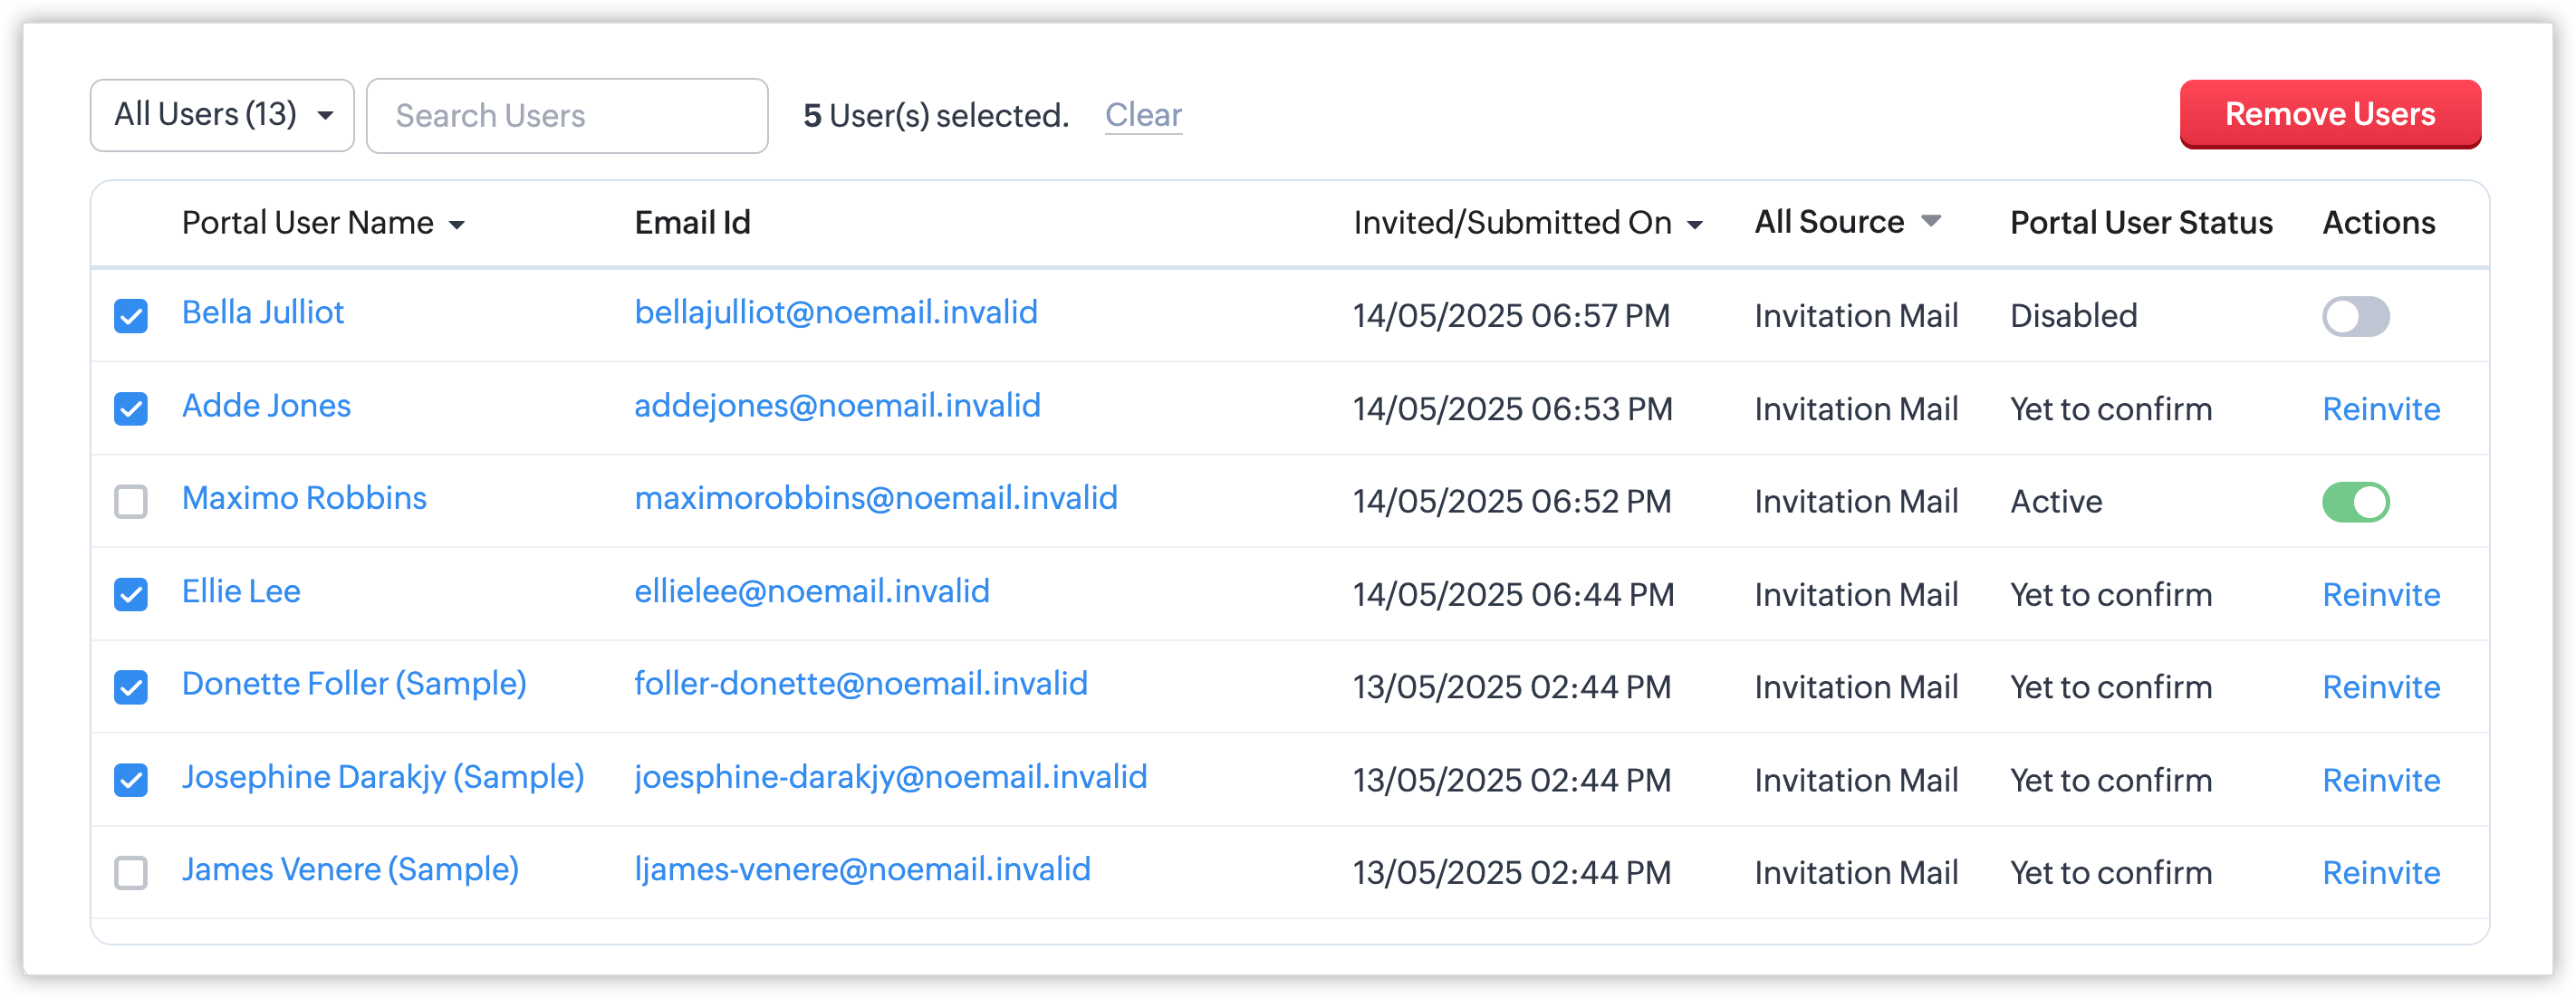2576x998 pixels.
Task: Click the maximorobbins@noemail.invalid email link
Action: (x=875, y=498)
